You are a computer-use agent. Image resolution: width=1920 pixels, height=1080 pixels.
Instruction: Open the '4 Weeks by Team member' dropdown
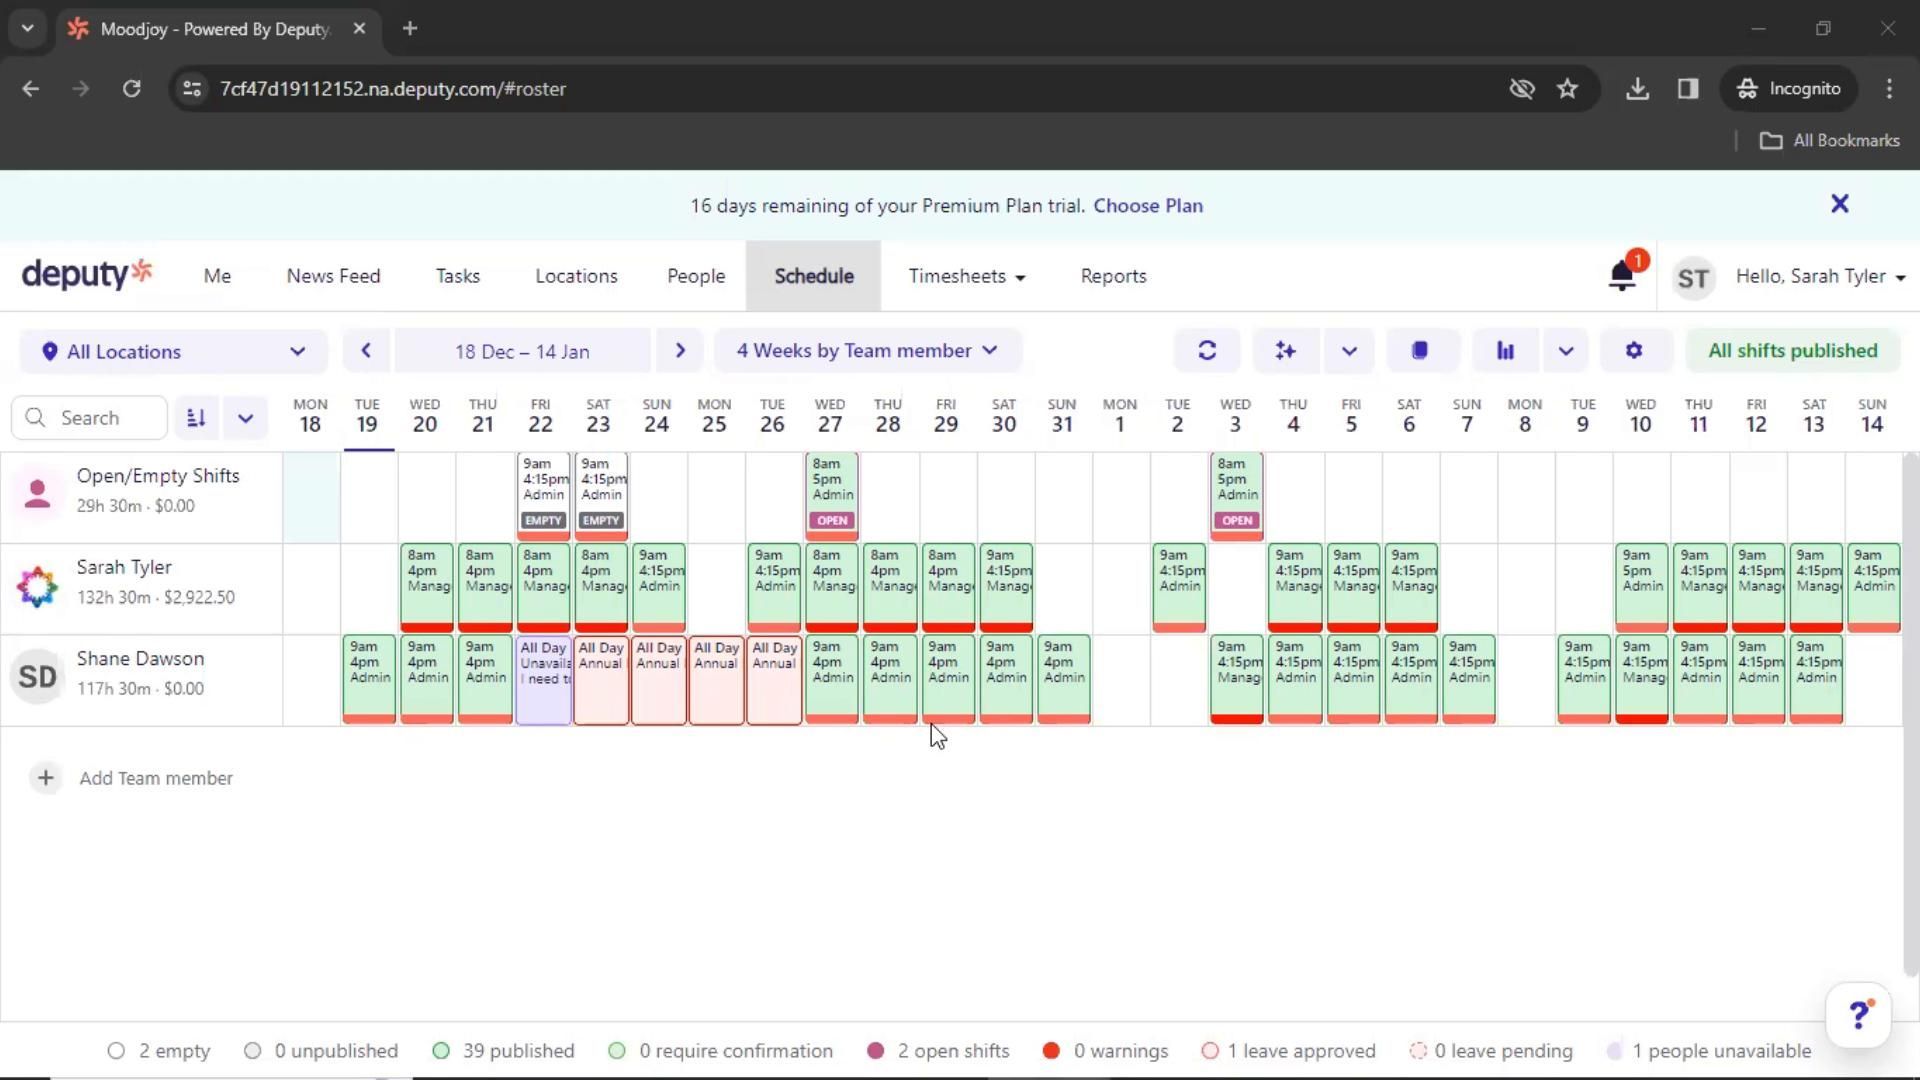click(x=867, y=351)
